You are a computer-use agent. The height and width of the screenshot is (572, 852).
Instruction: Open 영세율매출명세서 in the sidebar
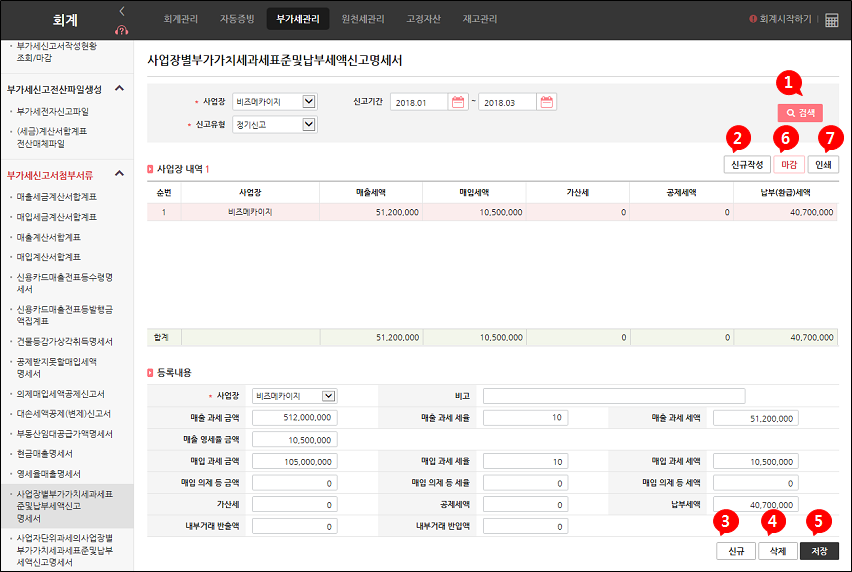point(48,474)
